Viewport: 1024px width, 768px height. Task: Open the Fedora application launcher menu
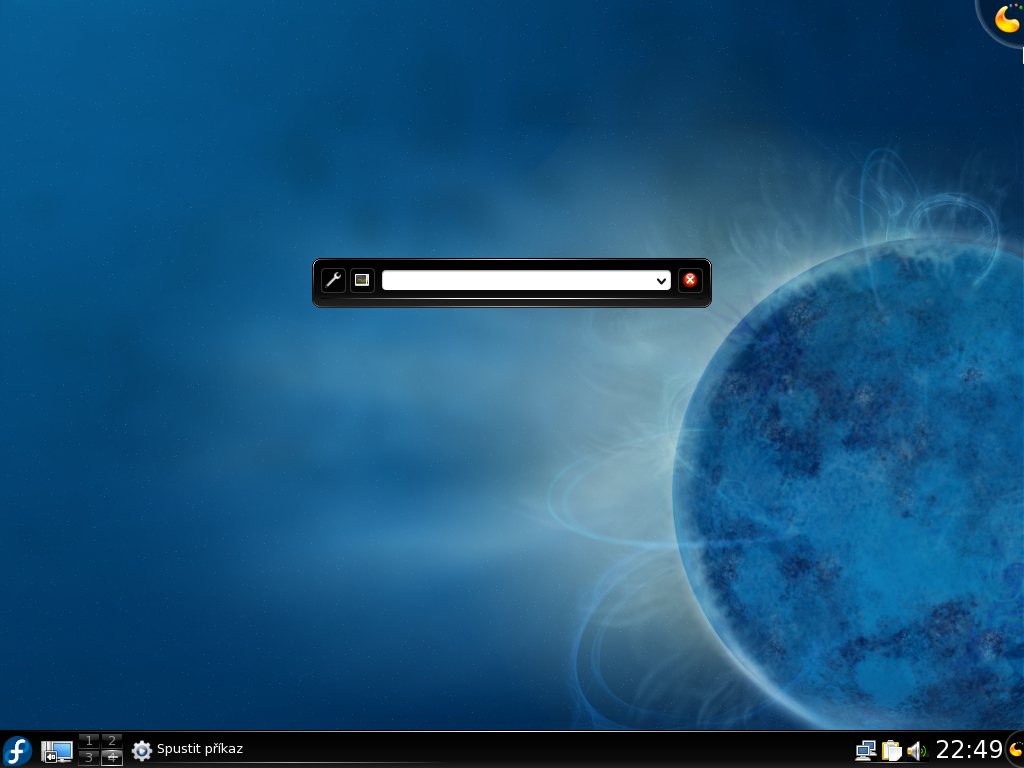(x=17, y=750)
